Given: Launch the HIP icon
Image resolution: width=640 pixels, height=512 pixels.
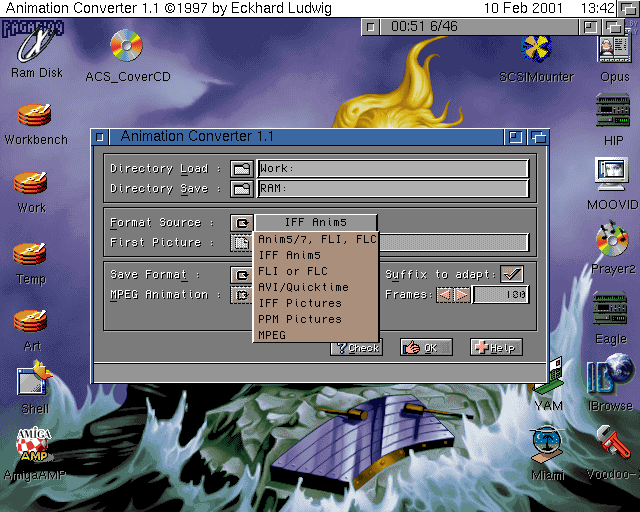Looking at the screenshot, I should (613, 110).
